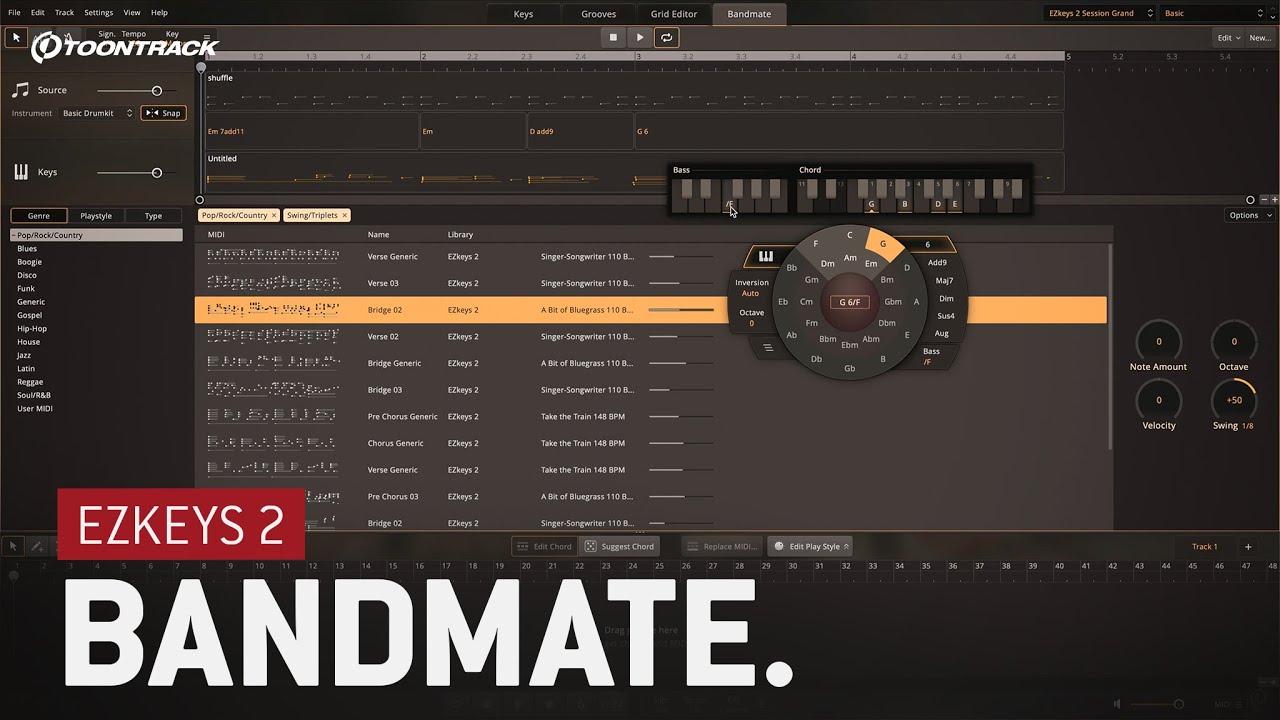Click the Velocity knob
Viewport: 1280px width, 720px height.
point(1159,400)
